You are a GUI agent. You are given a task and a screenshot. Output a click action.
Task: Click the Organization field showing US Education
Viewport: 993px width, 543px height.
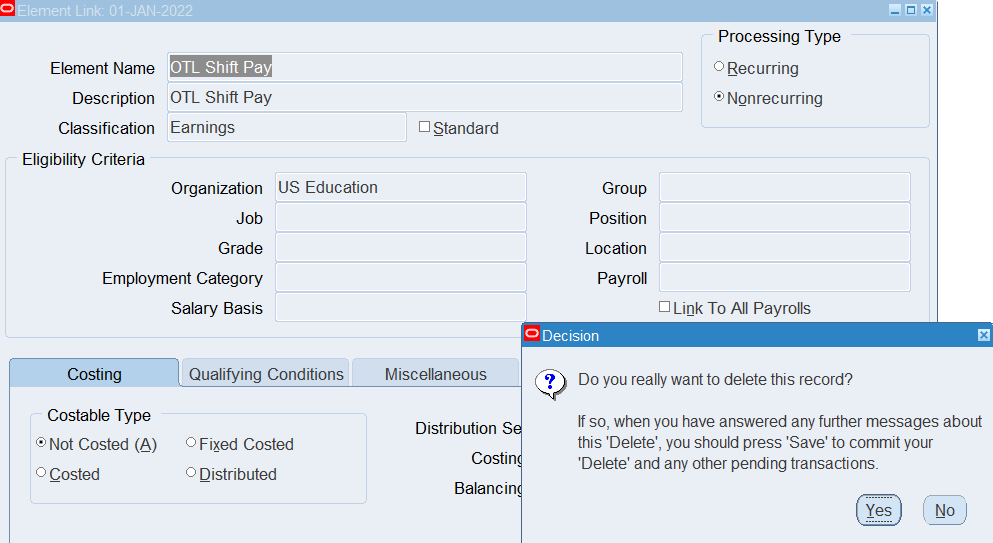point(400,188)
